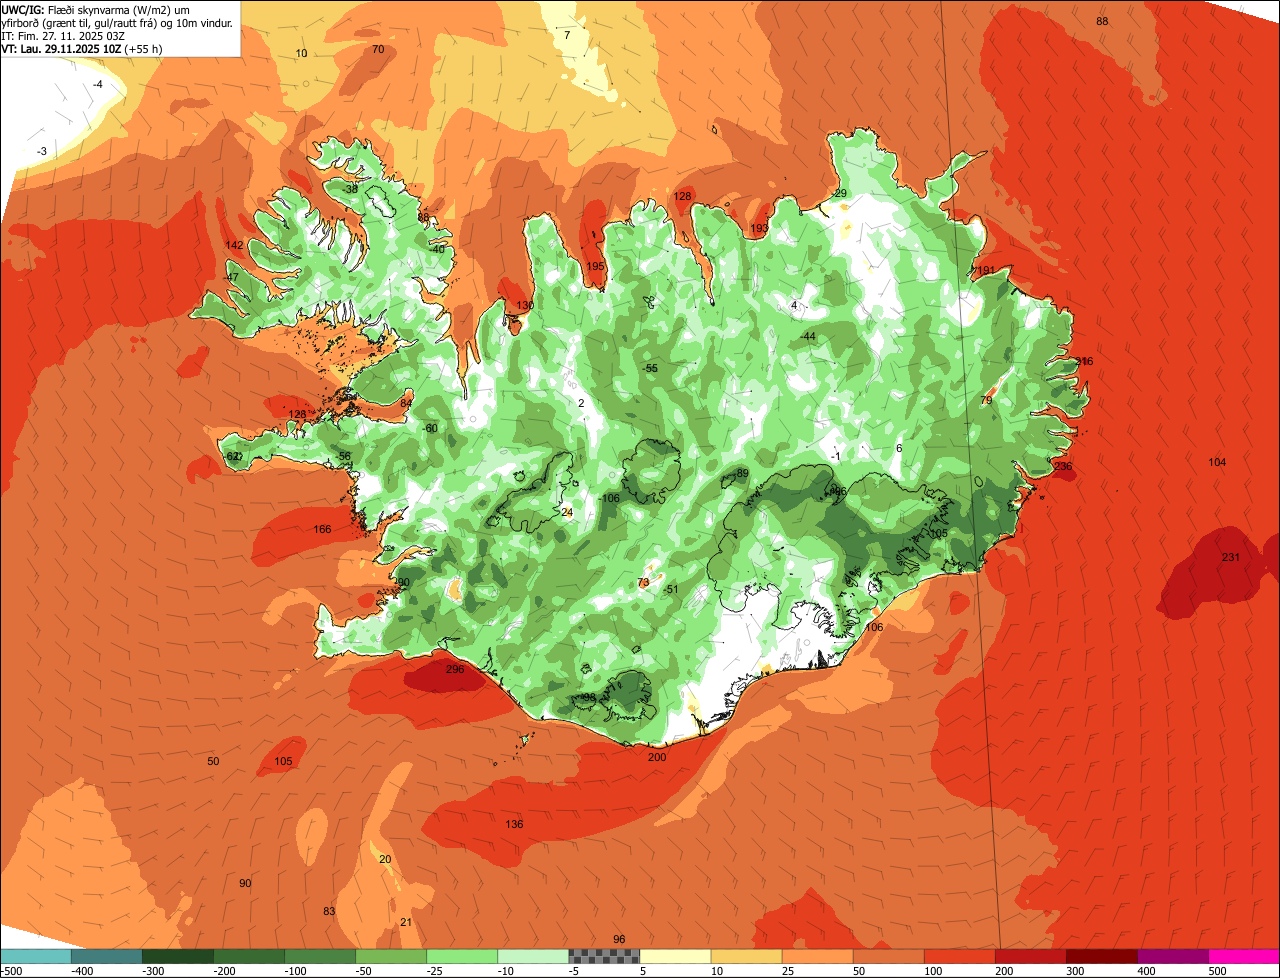This screenshot has height=978, width=1280.
Task: Click the dark teal legend swatch between -400 and -300
Action: (107, 956)
